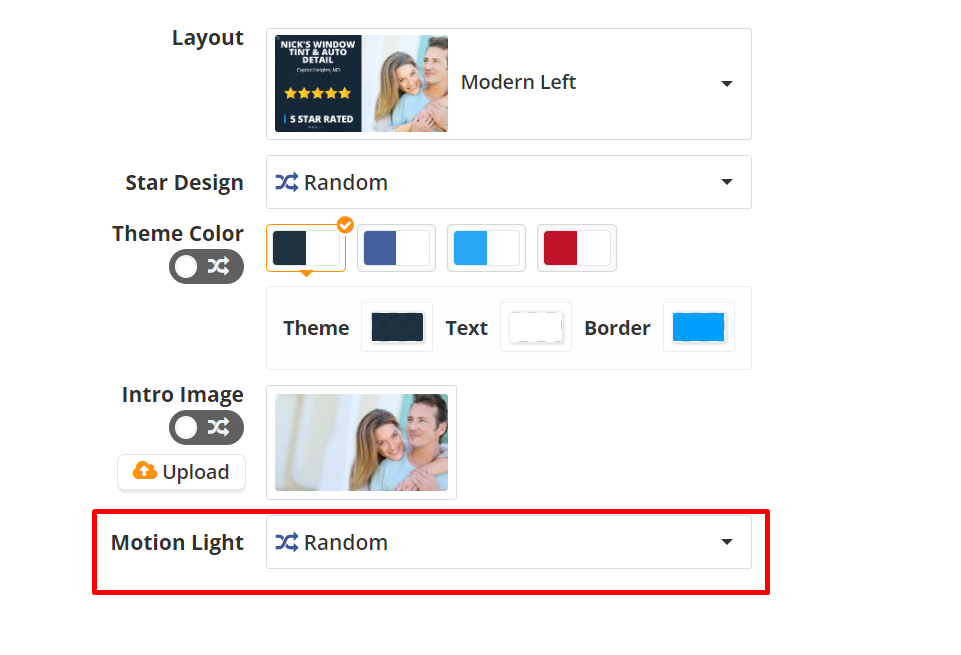Click the shuffle icon in Star Design

coord(287,182)
